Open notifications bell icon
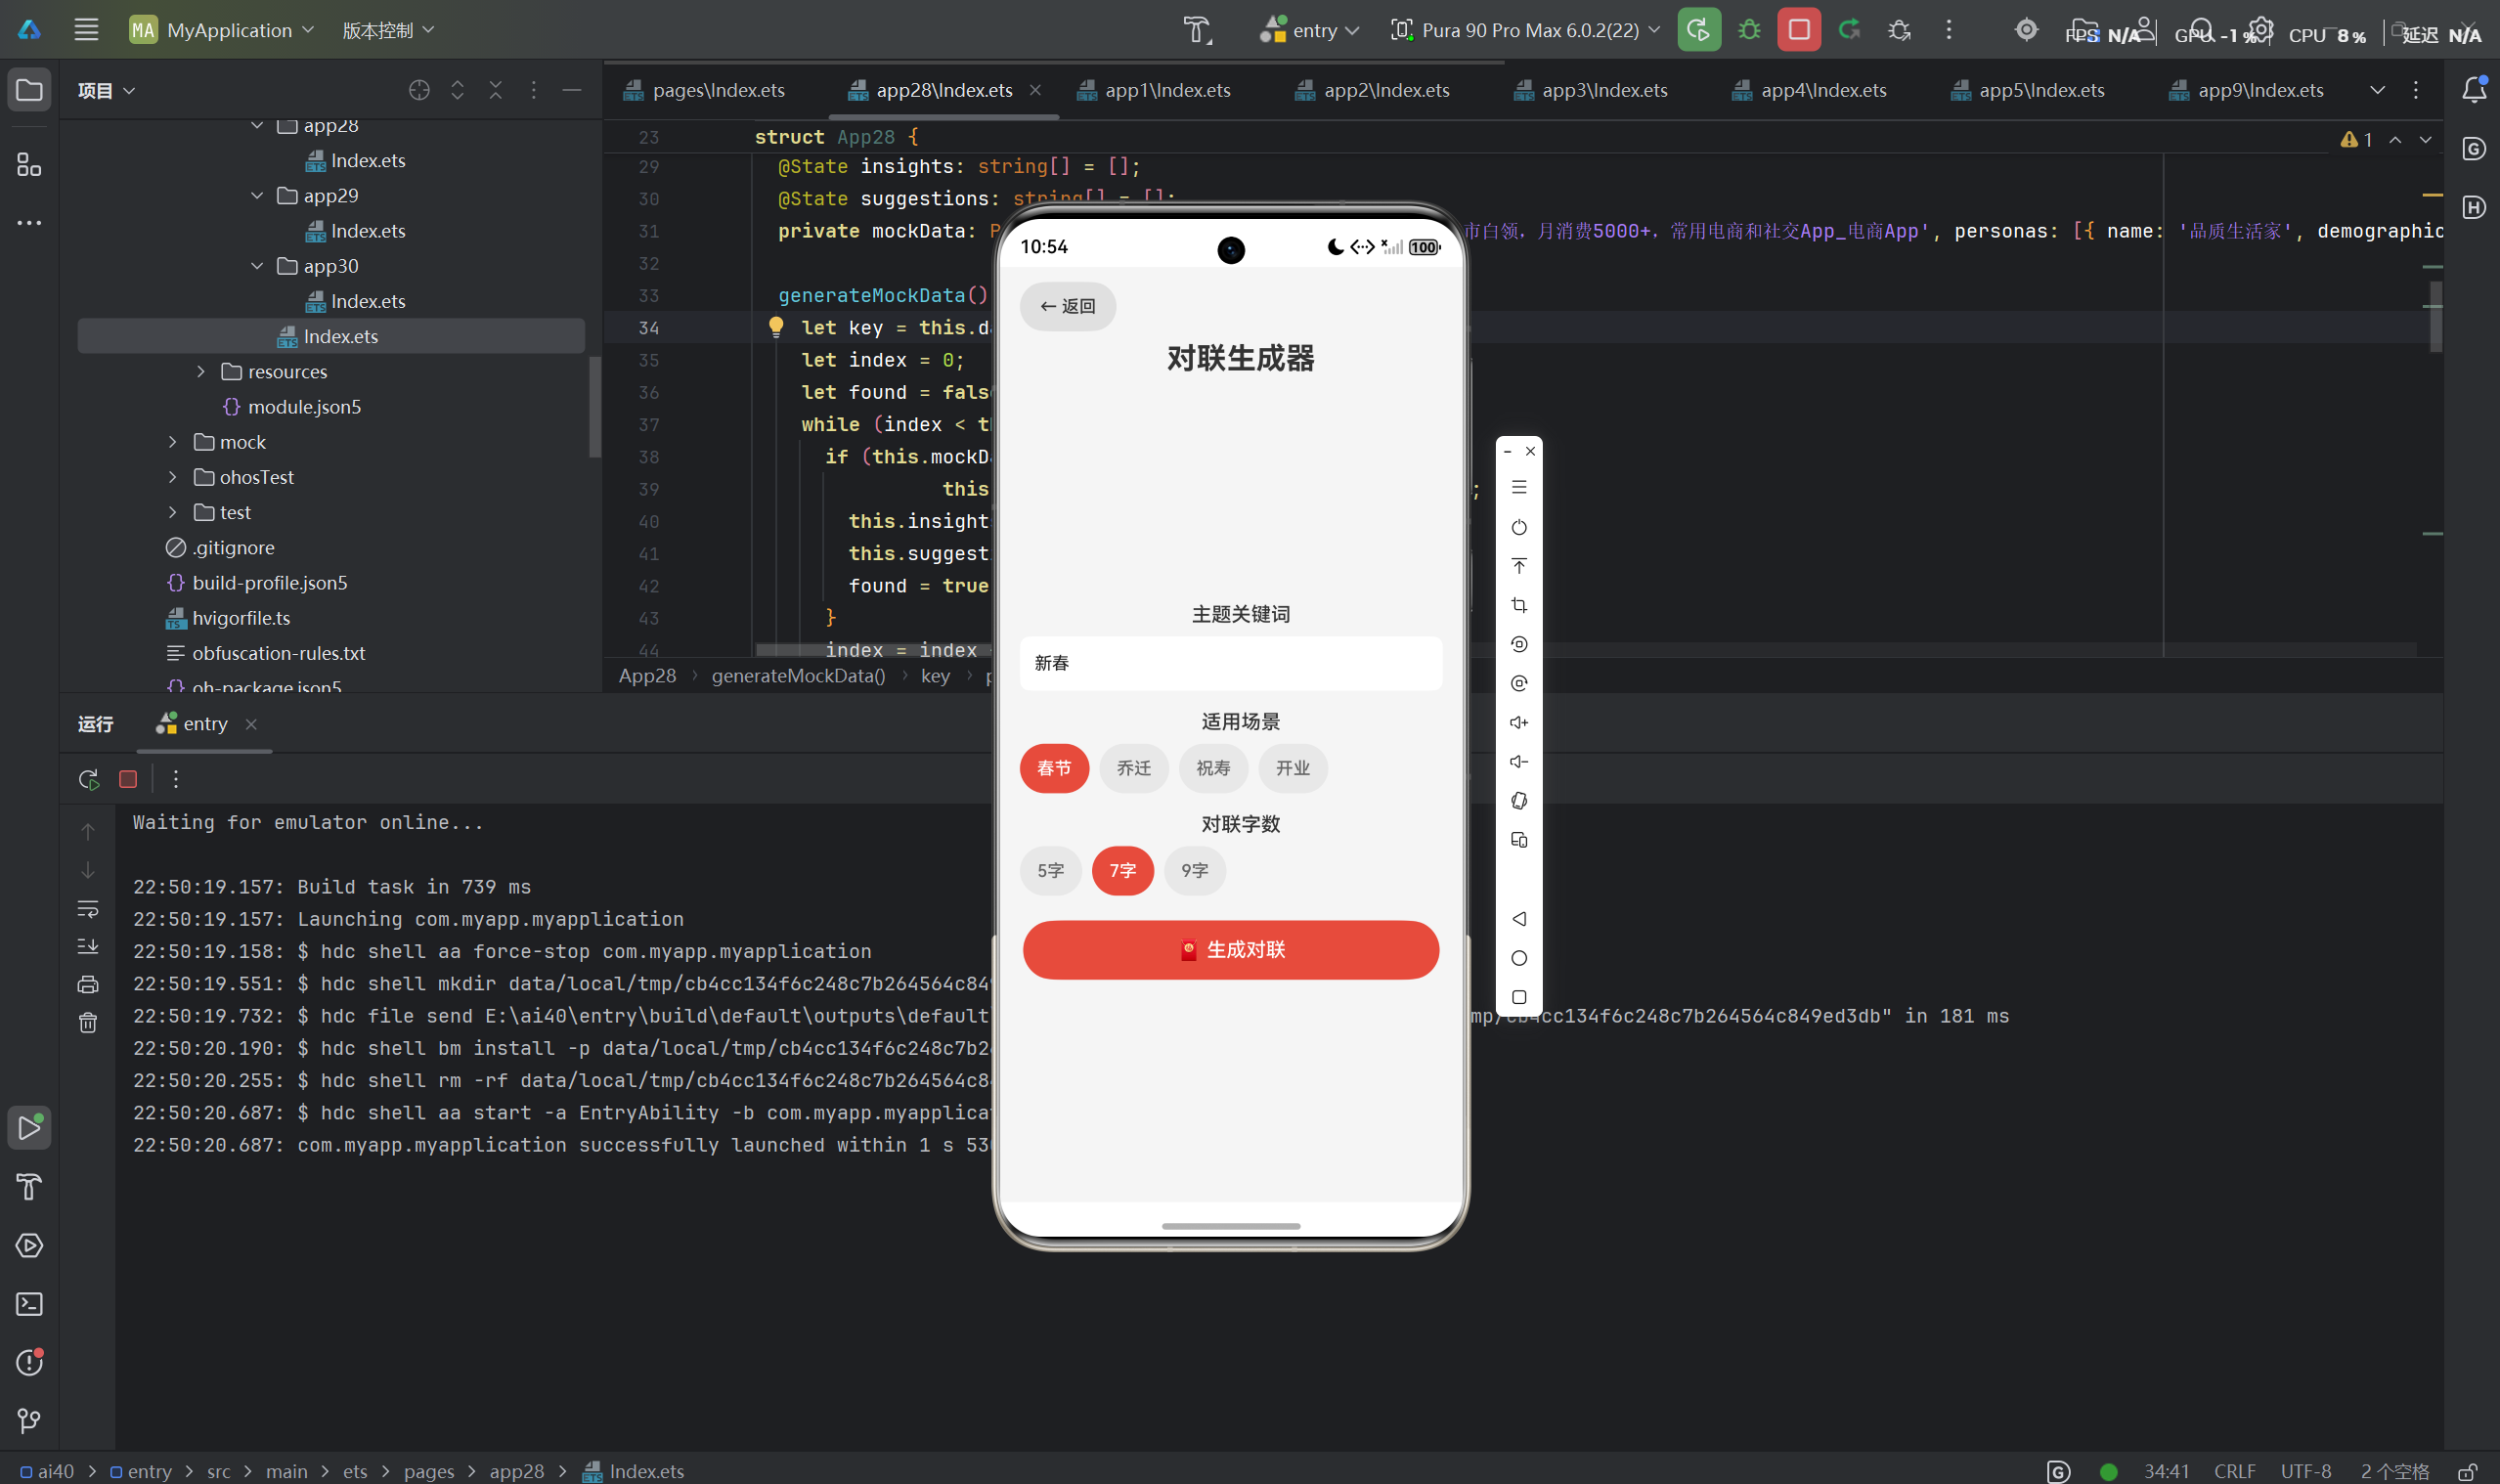Viewport: 2500px width, 1484px height. [x=2474, y=90]
